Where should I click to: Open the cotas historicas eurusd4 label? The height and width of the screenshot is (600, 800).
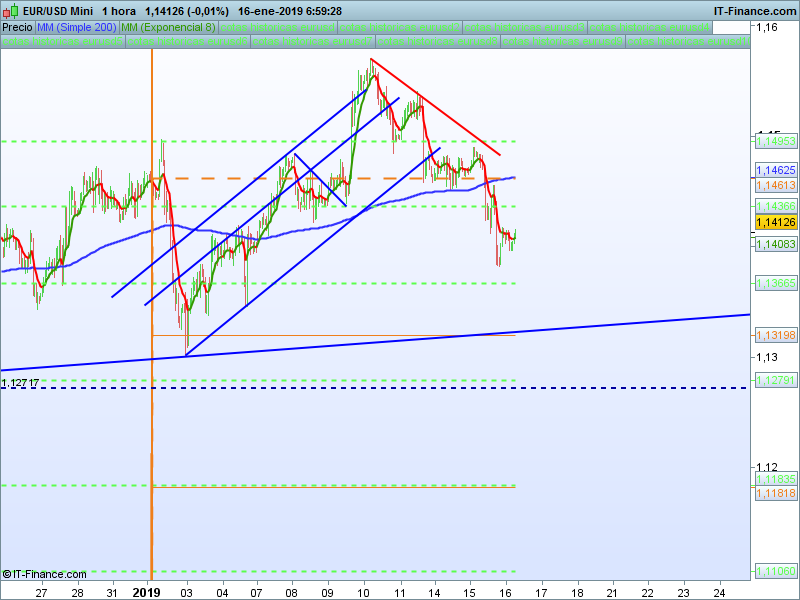click(650, 27)
